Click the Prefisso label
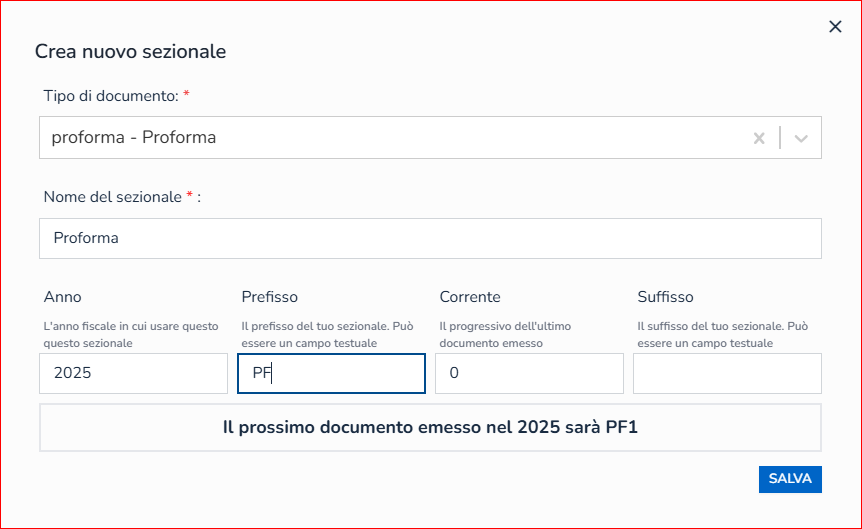Screen dimensions: 862x529 270,297
